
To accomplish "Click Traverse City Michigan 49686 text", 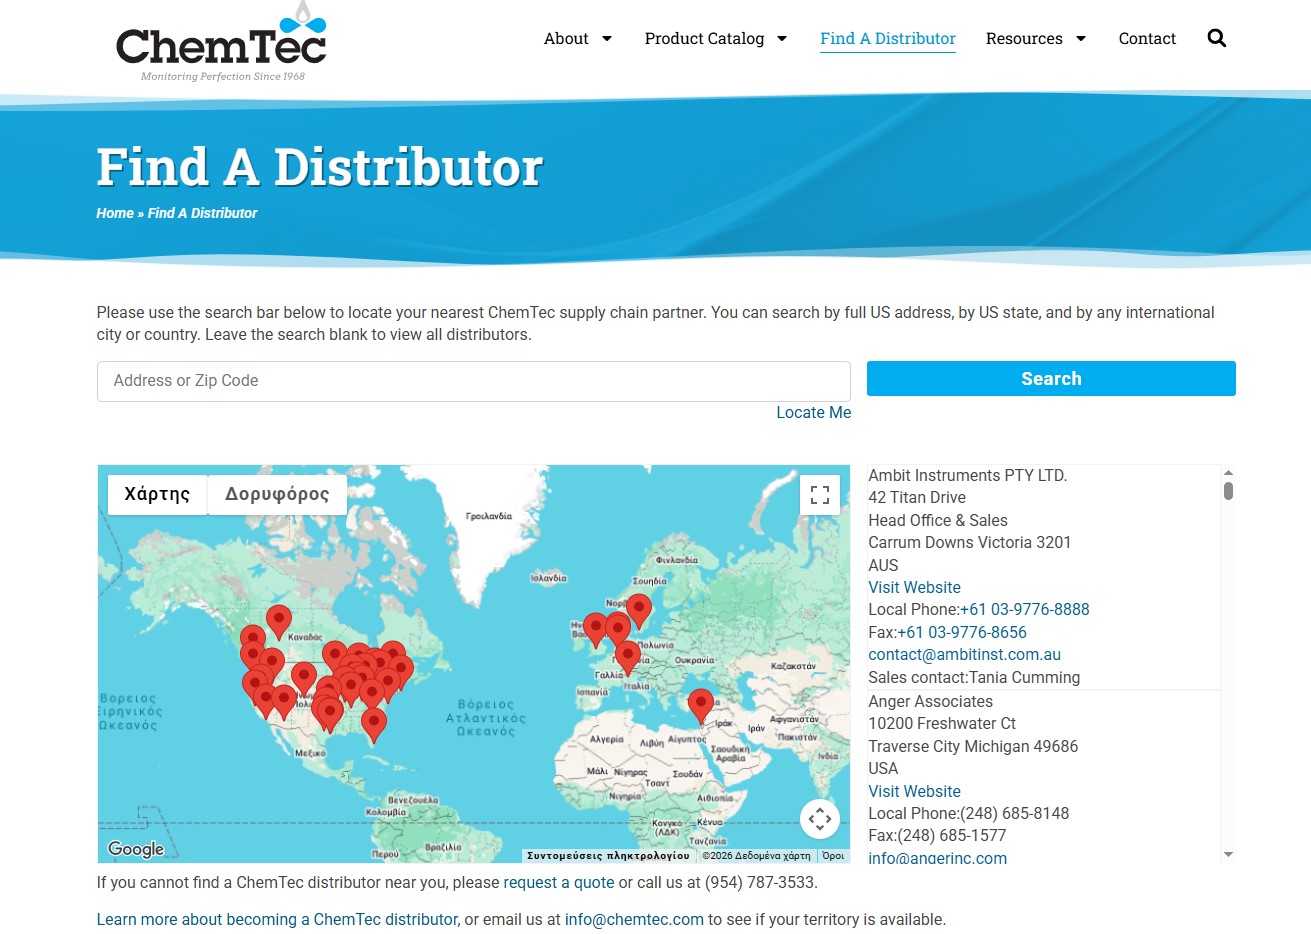I will [973, 747].
